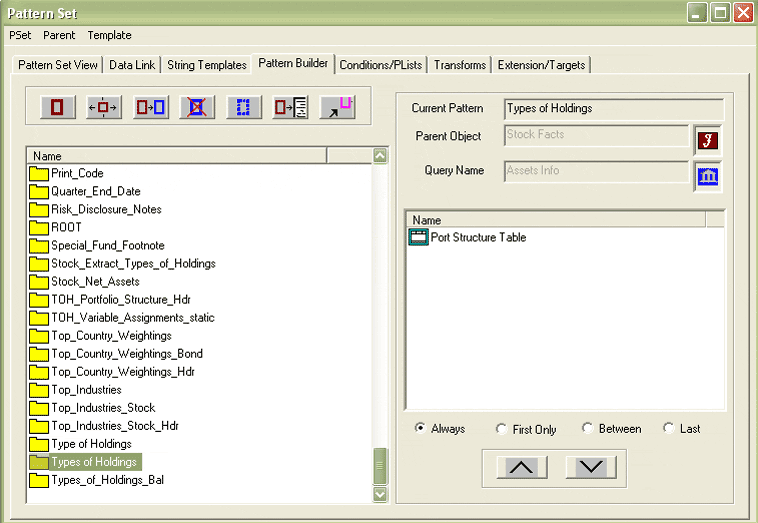Click folder icon next to Quarter_End_Date
Screen dimensions: 758x523
coord(39,192)
